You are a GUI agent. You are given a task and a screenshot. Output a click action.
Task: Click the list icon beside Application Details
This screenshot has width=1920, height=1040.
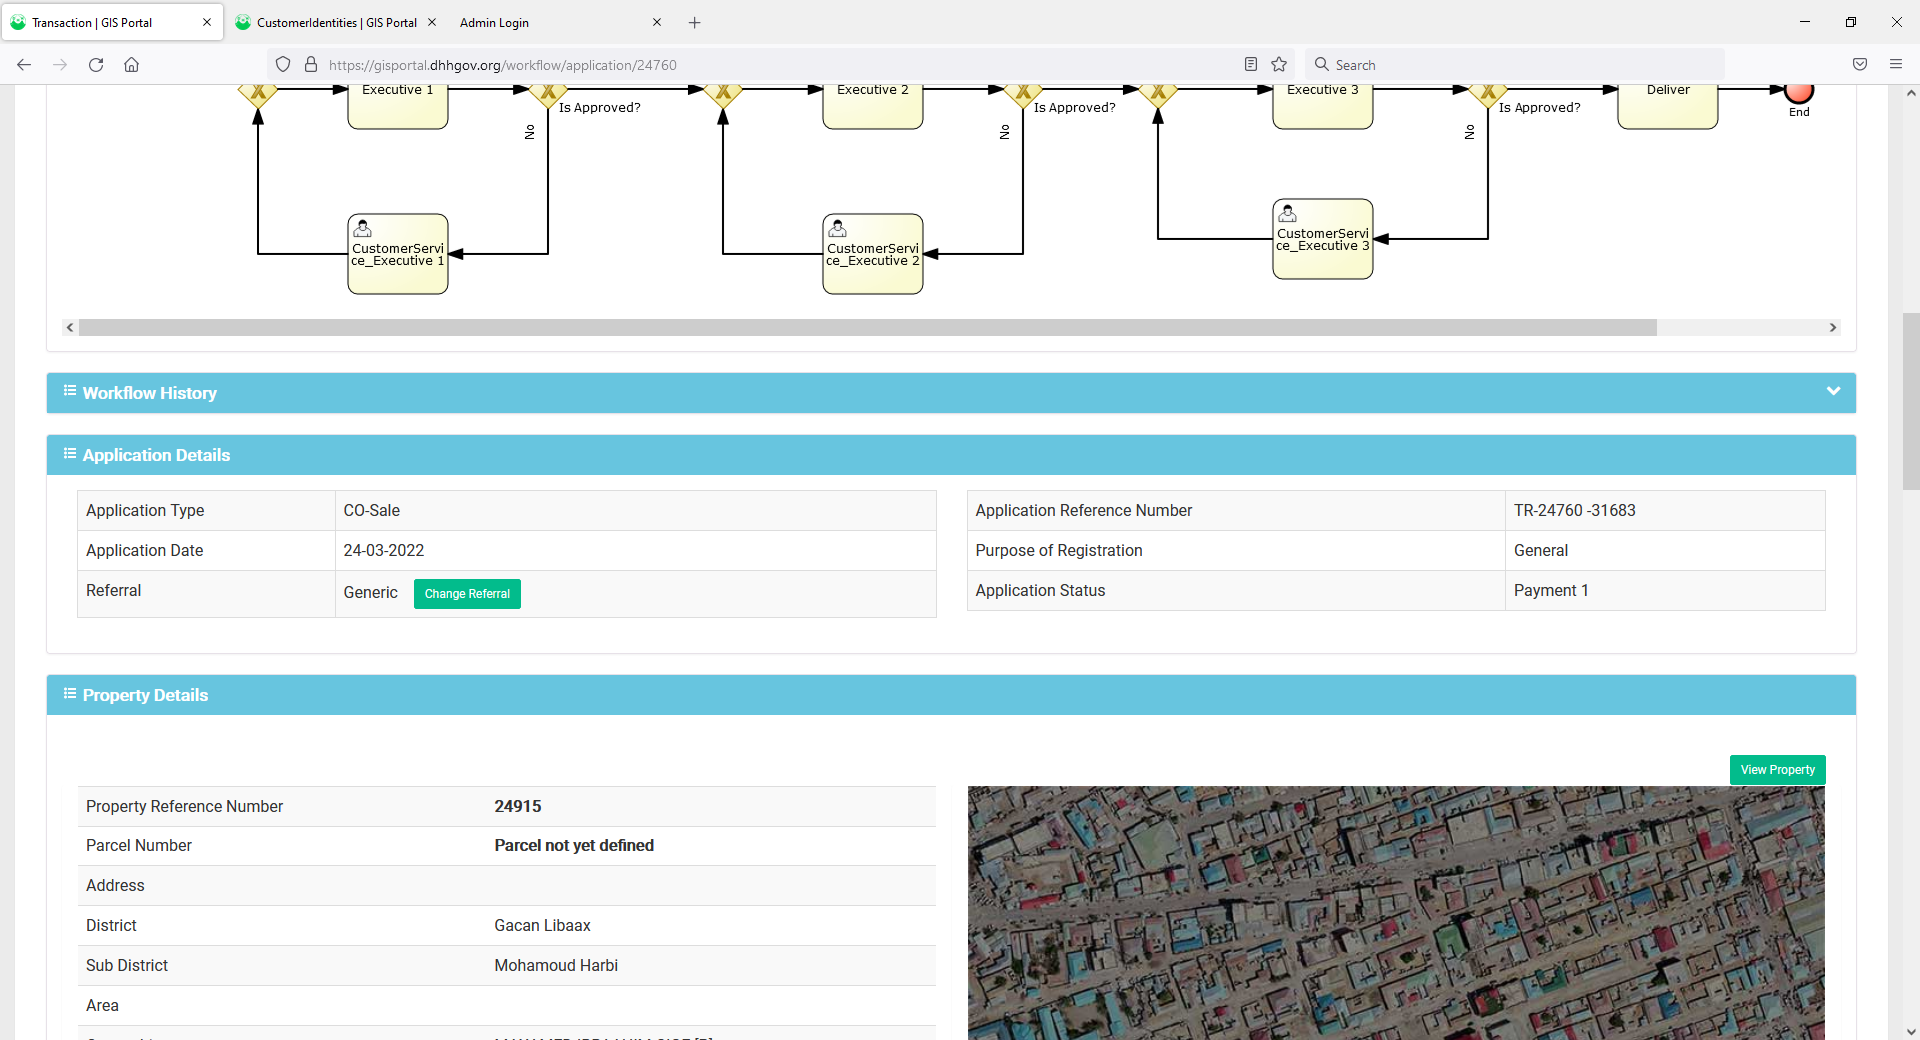(70, 453)
